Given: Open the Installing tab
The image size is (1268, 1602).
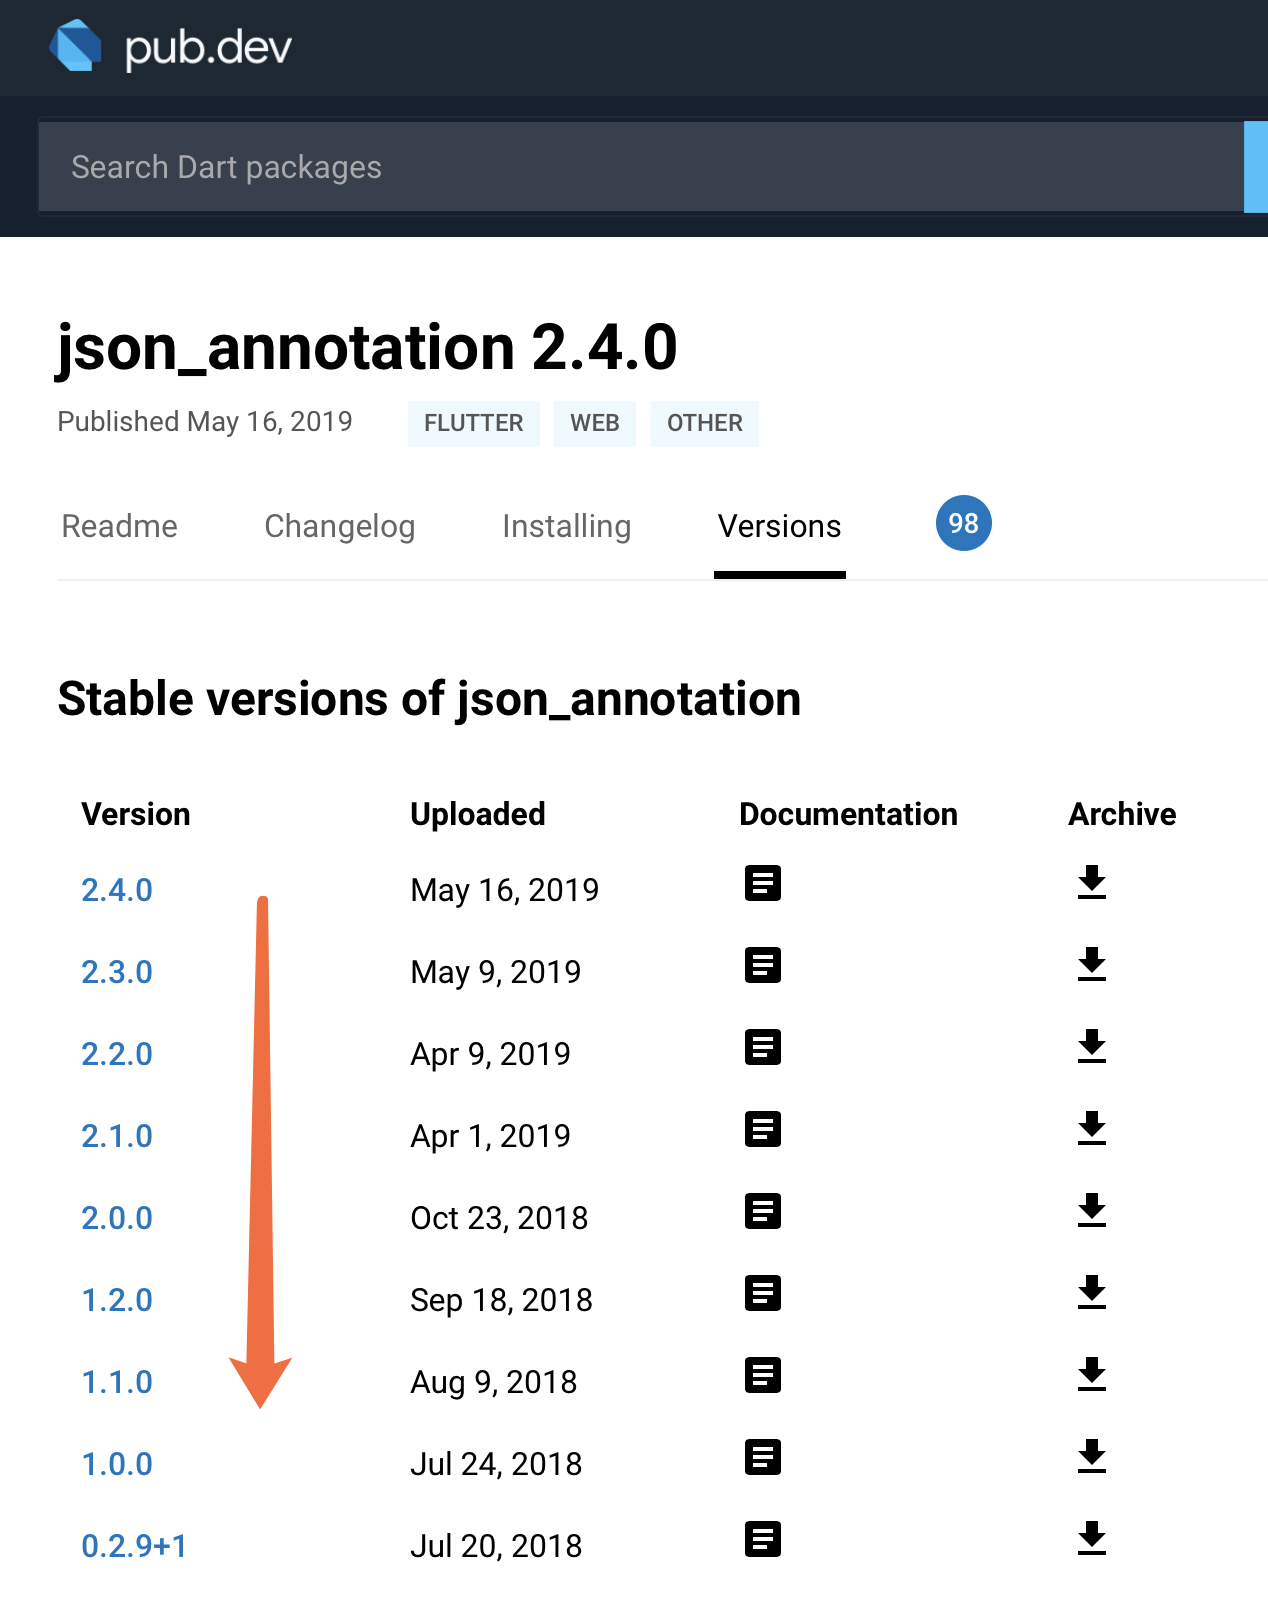Looking at the screenshot, I should (x=566, y=526).
